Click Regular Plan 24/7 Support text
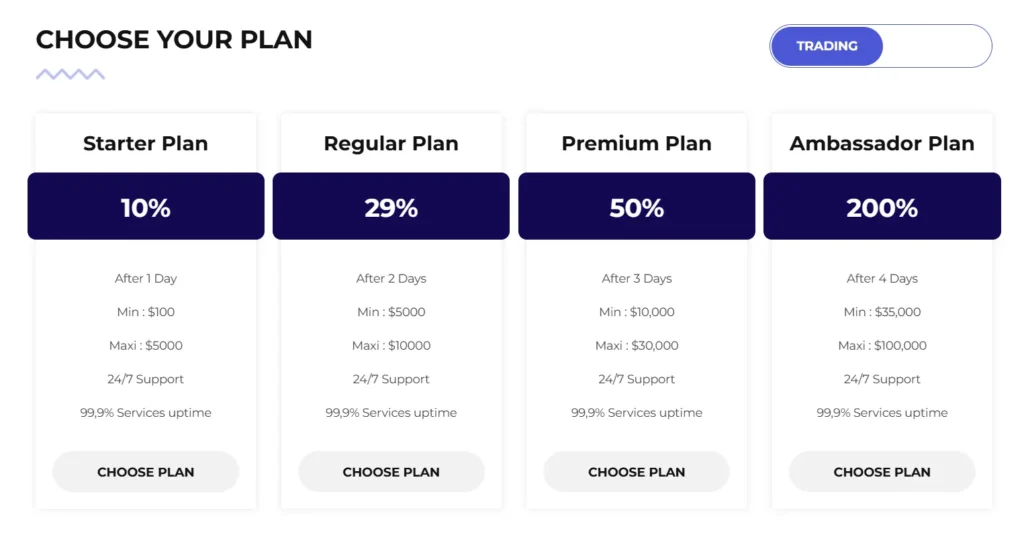This screenshot has width=1024, height=539. click(391, 379)
